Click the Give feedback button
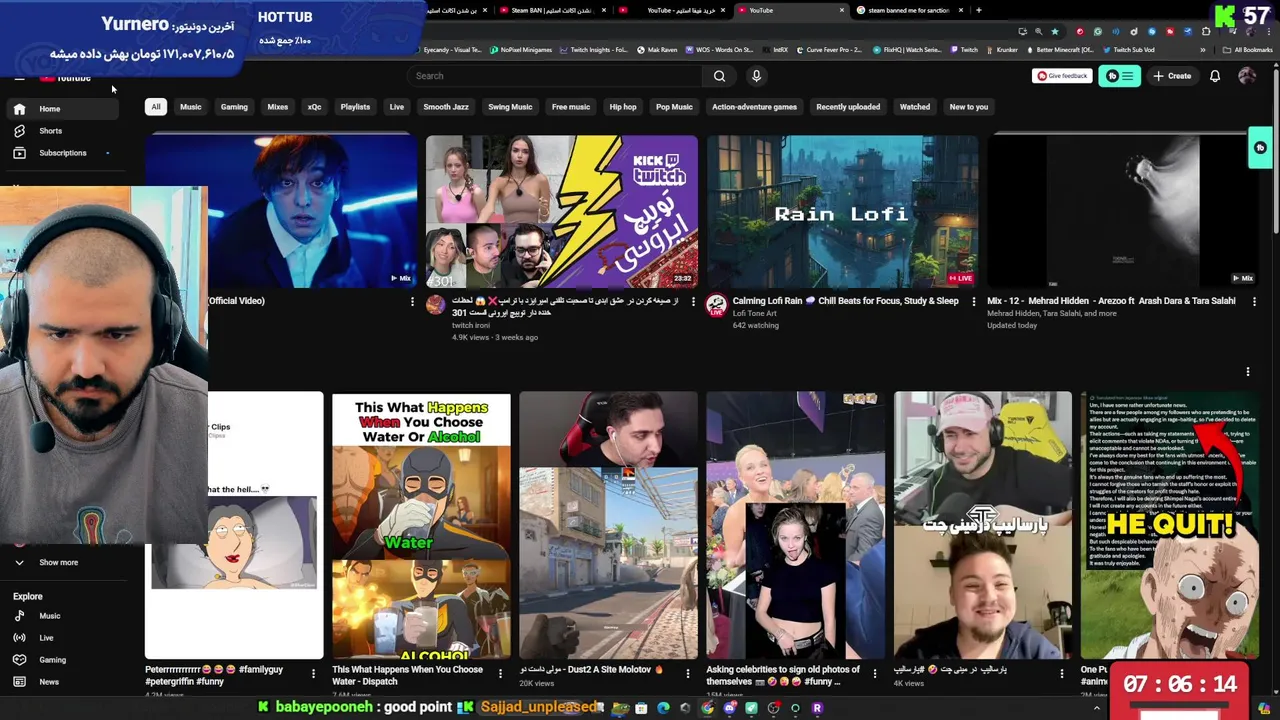 (x=1062, y=76)
